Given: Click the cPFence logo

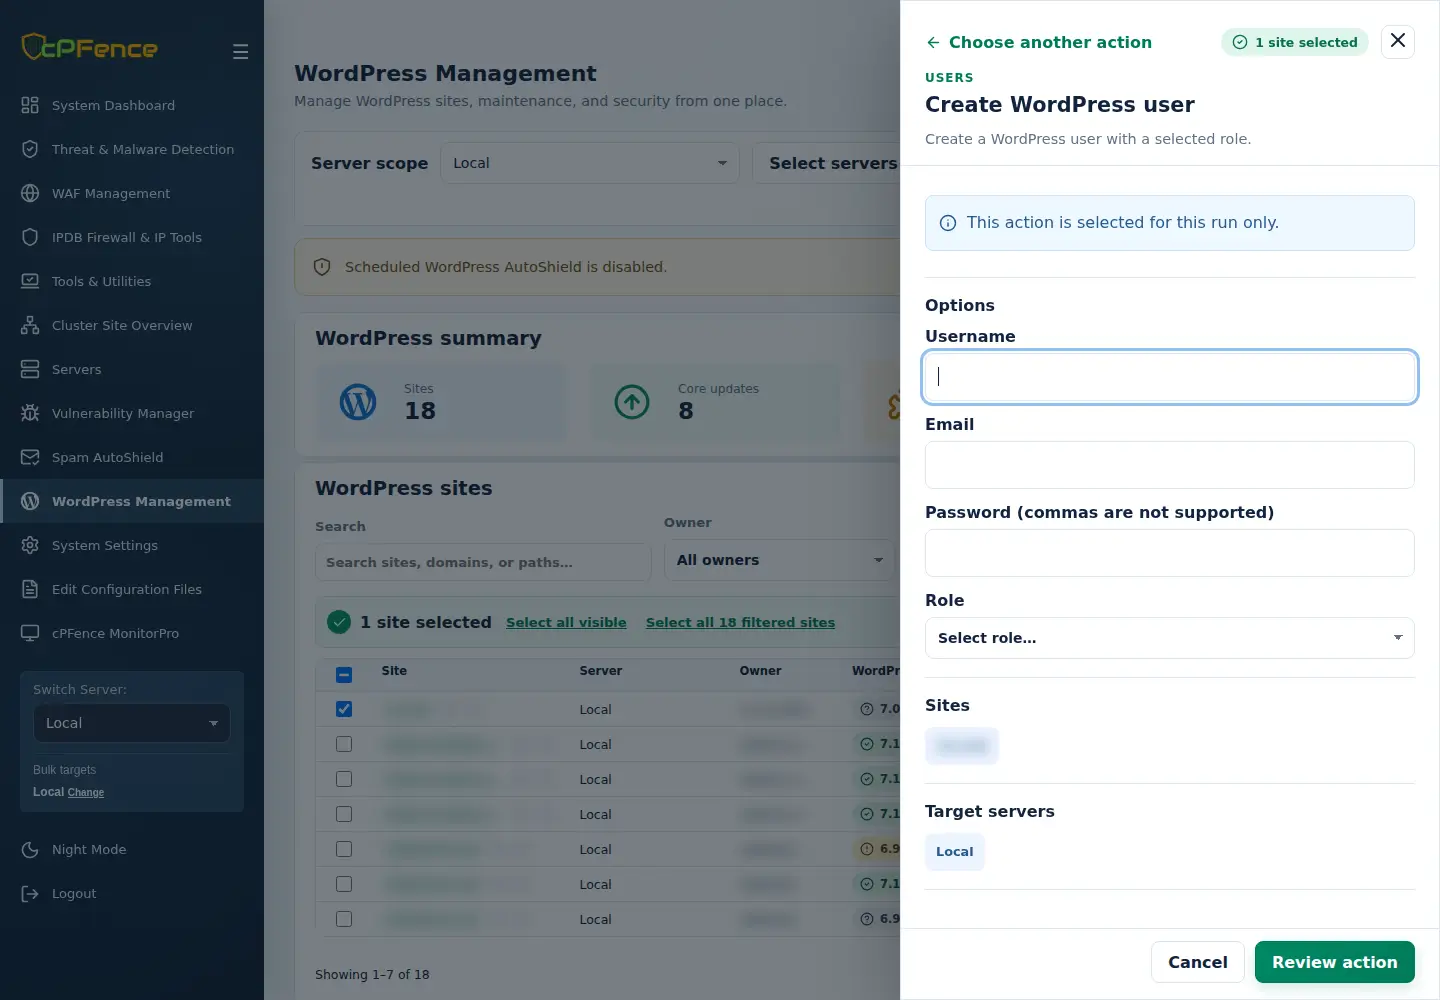Looking at the screenshot, I should pyautogui.click(x=90, y=47).
